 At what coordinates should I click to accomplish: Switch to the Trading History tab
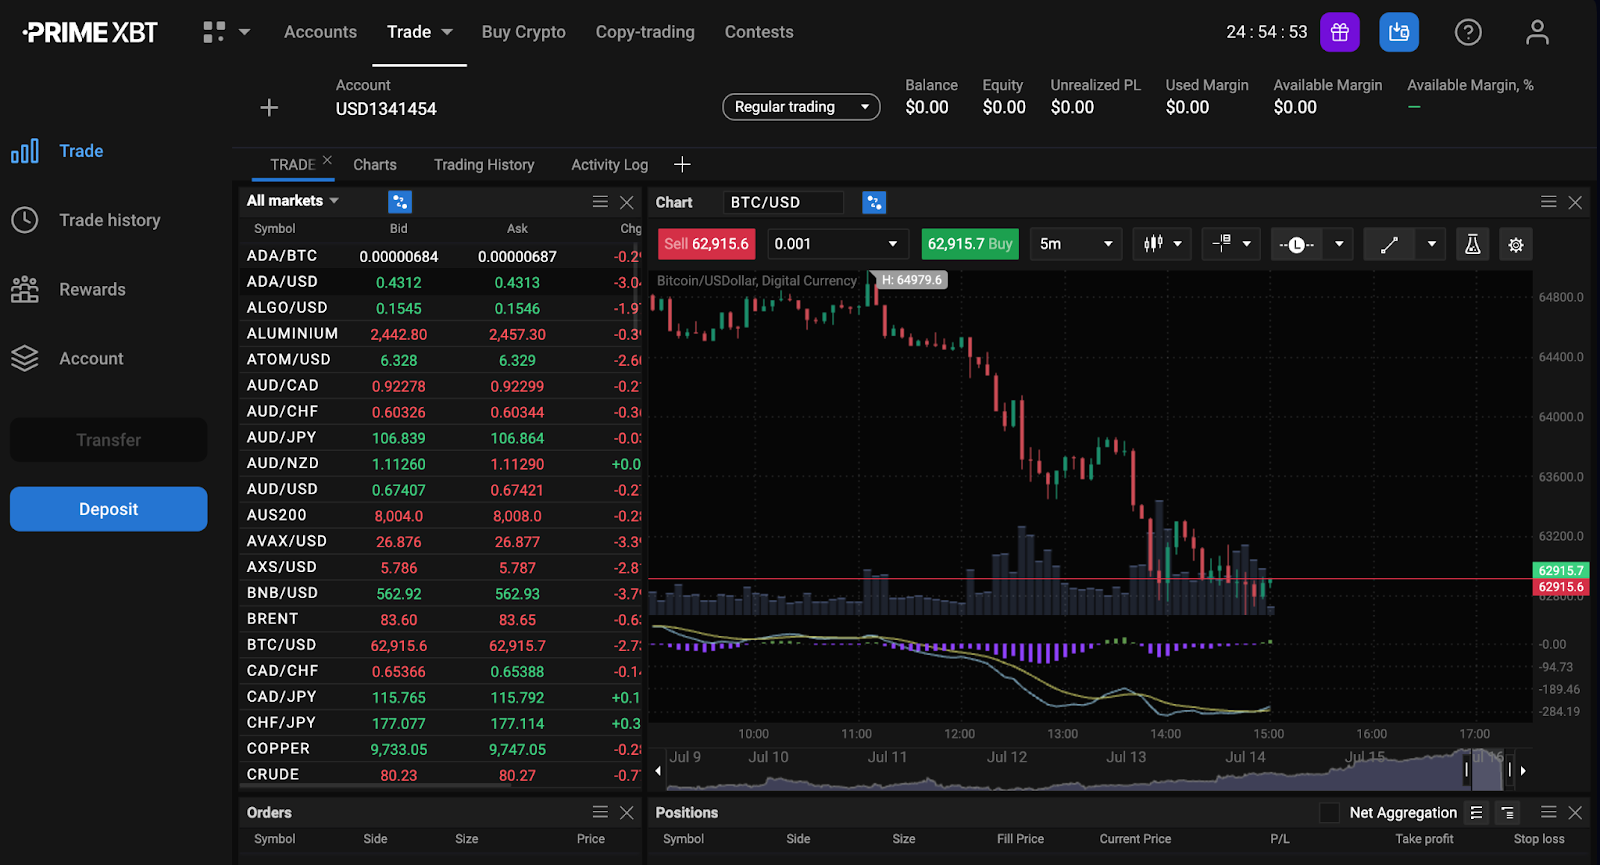coord(484,165)
